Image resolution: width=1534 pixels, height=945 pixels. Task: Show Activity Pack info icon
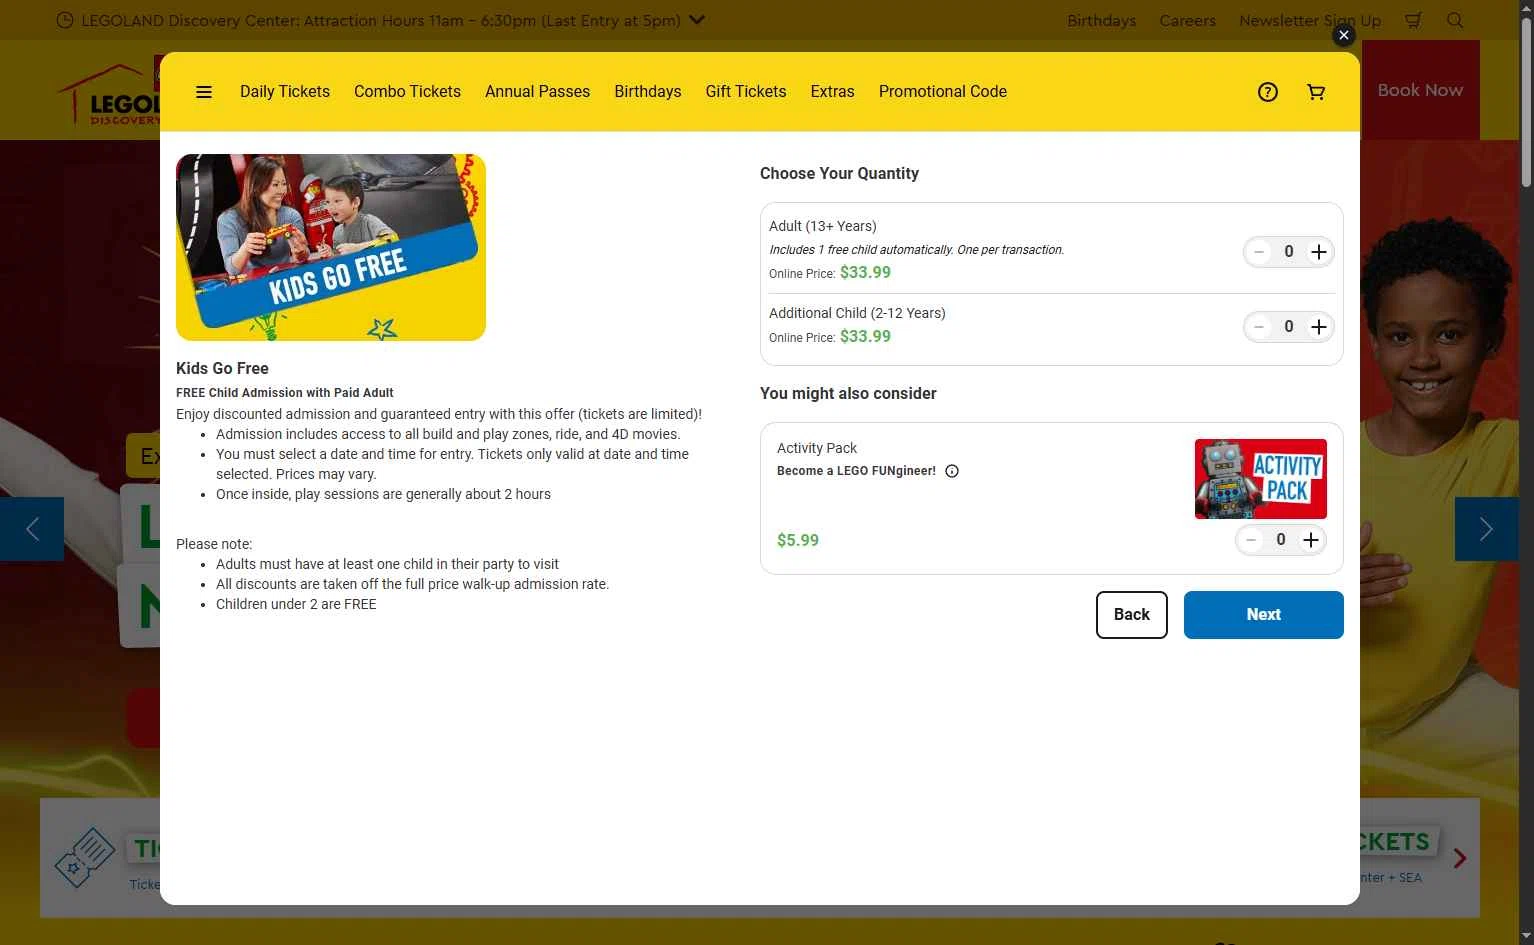tap(952, 471)
